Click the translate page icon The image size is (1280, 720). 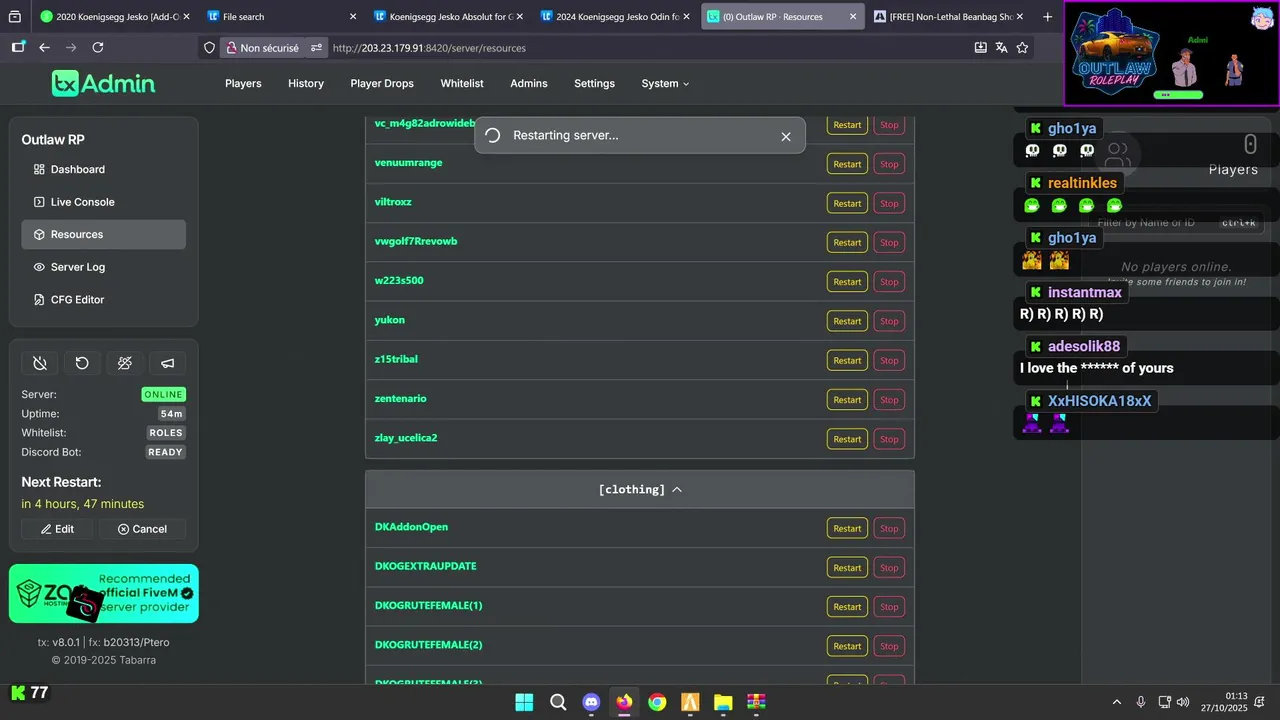(1001, 47)
